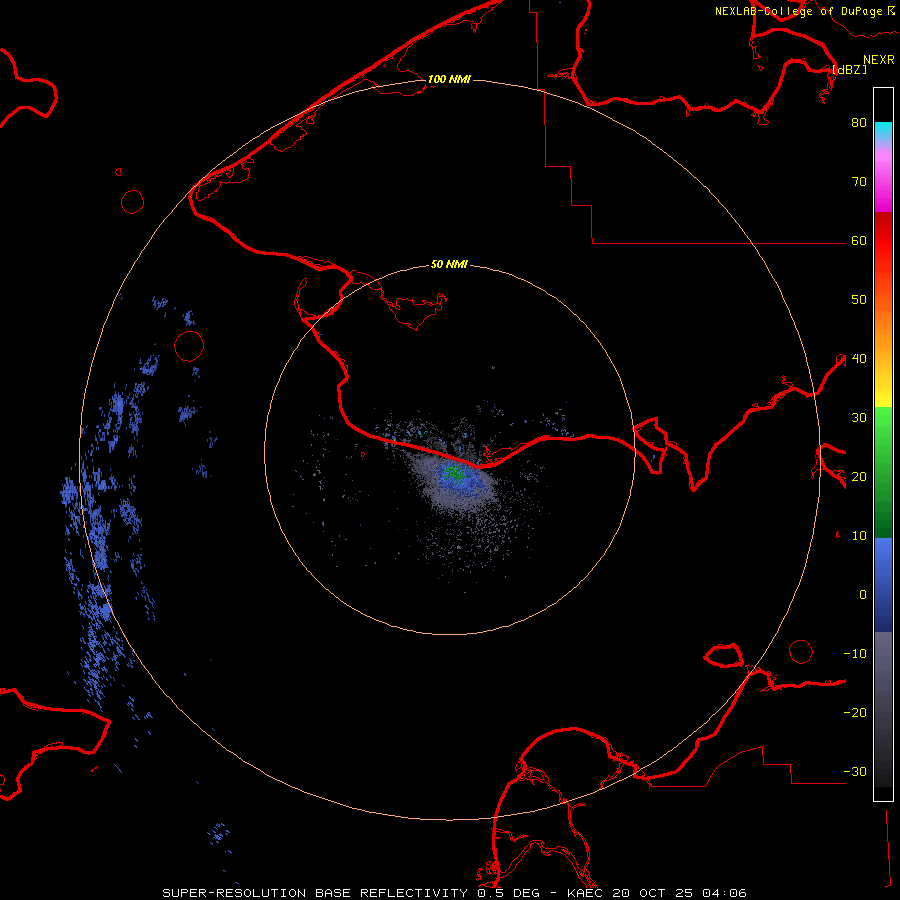This screenshot has width=900, height=900.
Task: Pick the gray segment of the color bar
Action: pos(883,709)
